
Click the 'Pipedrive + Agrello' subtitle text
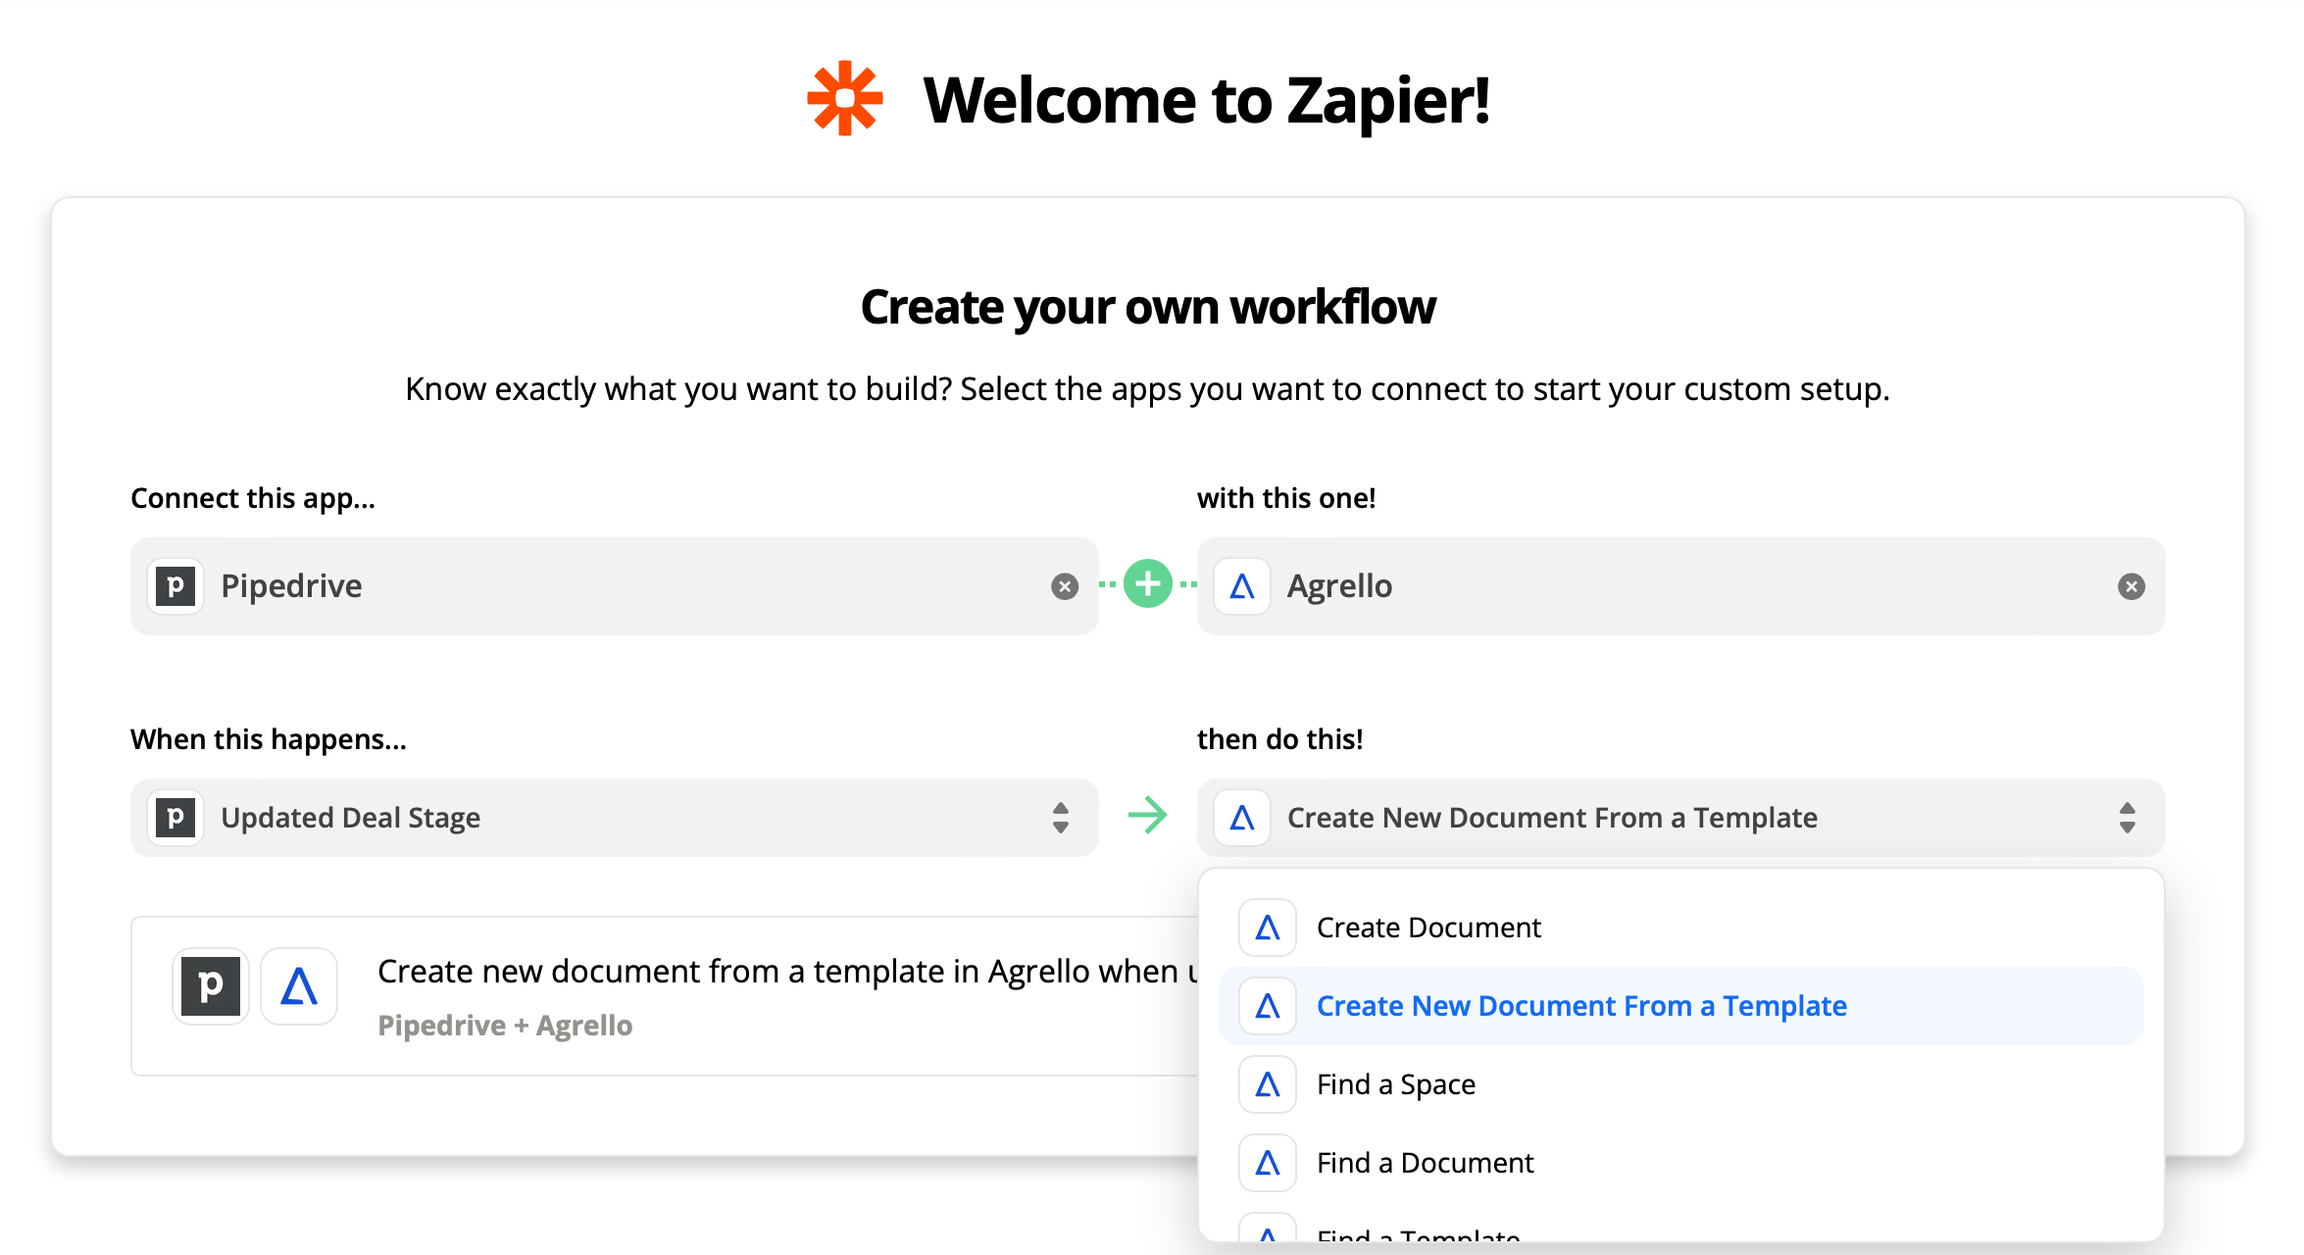(x=505, y=1026)
